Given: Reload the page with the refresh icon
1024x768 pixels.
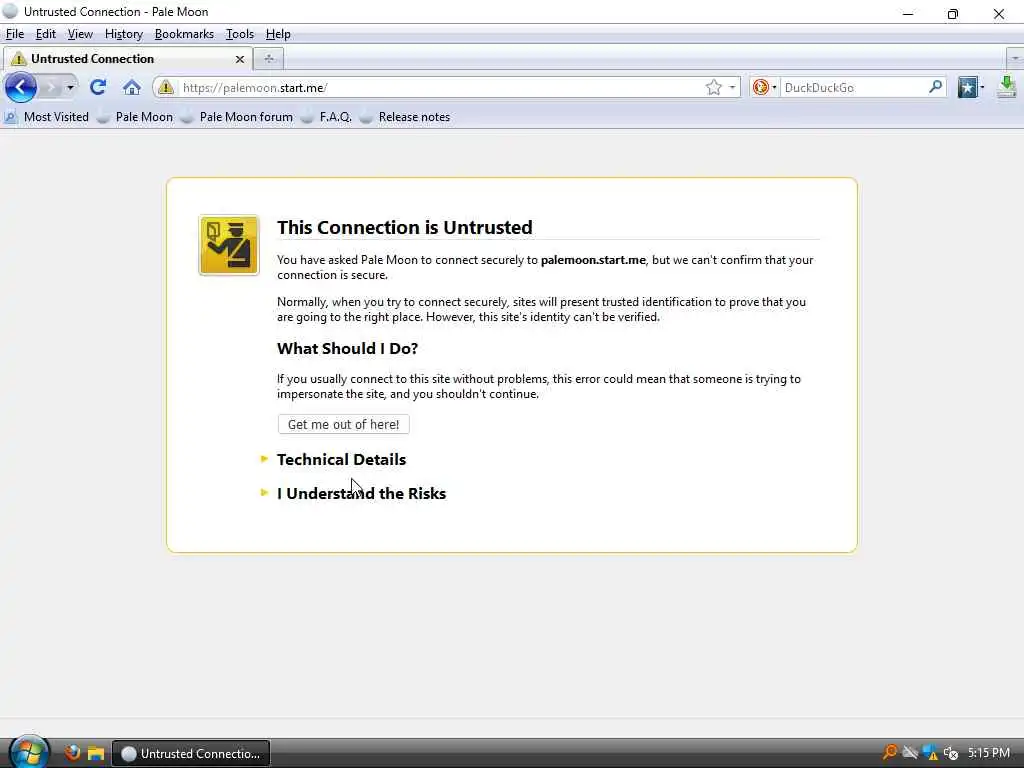Looking at the screenshot, I should pyautogui.click(x=98, y=87).
